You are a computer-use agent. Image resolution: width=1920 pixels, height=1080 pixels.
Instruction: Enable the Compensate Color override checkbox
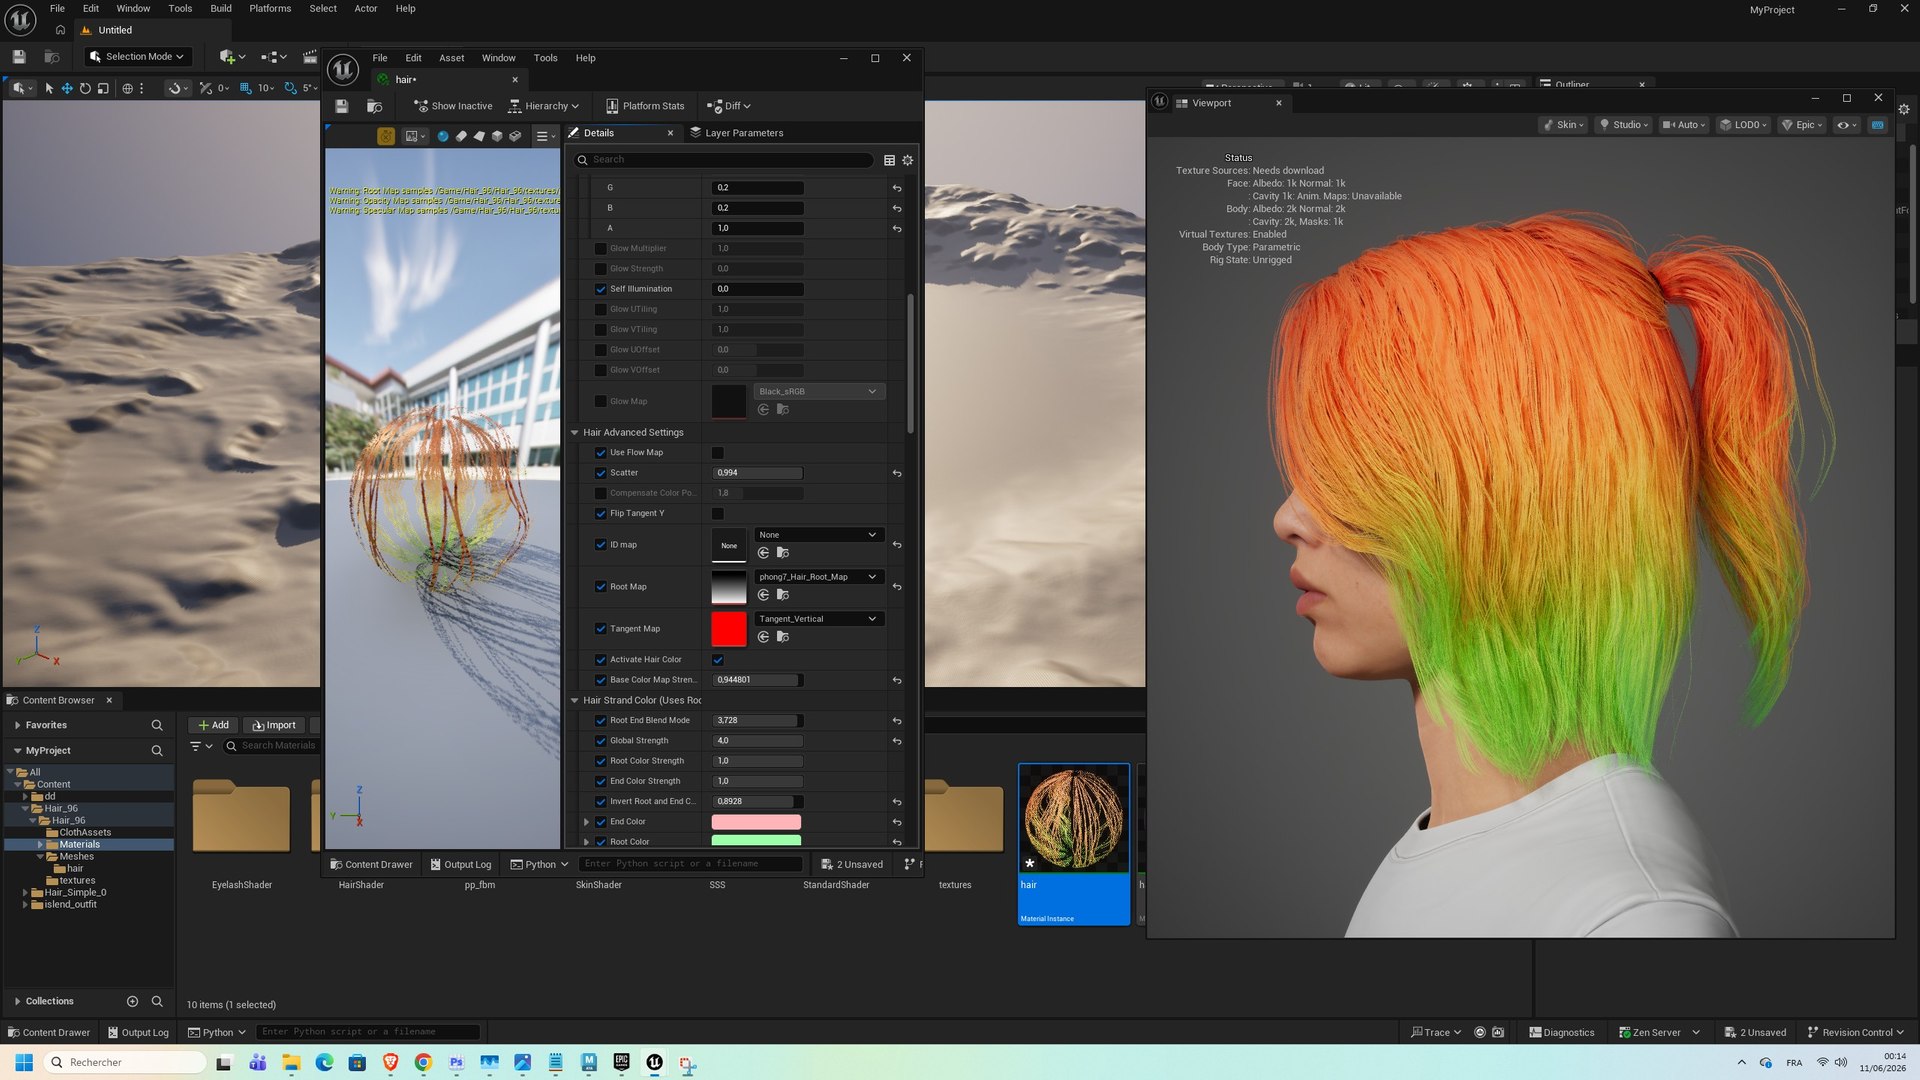[x=601, y=493]
